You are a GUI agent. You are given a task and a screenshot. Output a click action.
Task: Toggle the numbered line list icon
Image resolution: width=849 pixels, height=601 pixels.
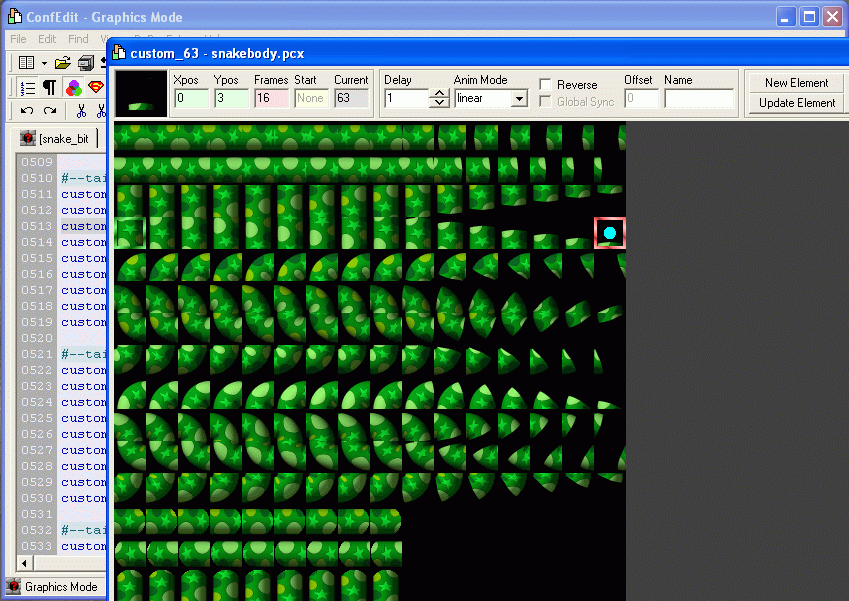(27, 88)
